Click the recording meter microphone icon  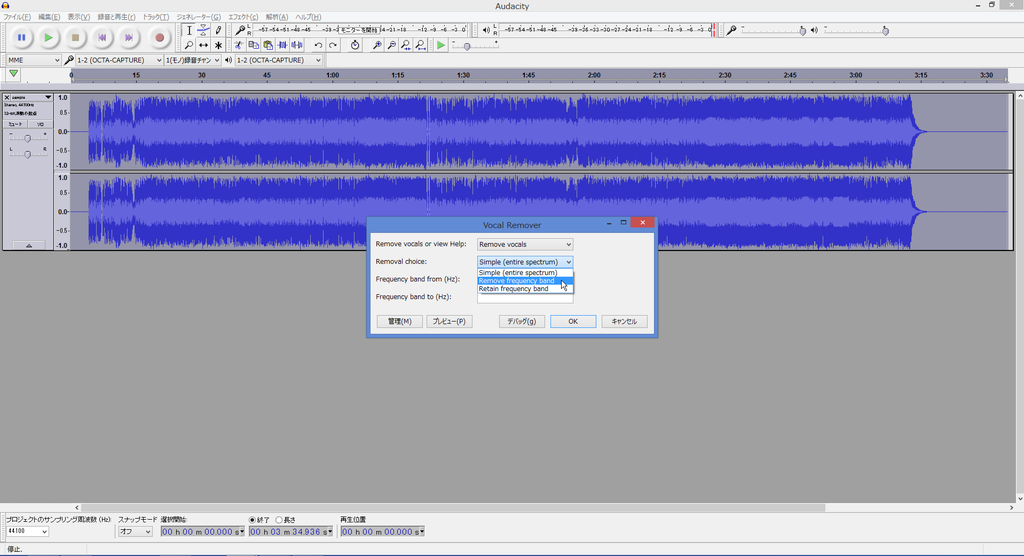tap(240, 30)
